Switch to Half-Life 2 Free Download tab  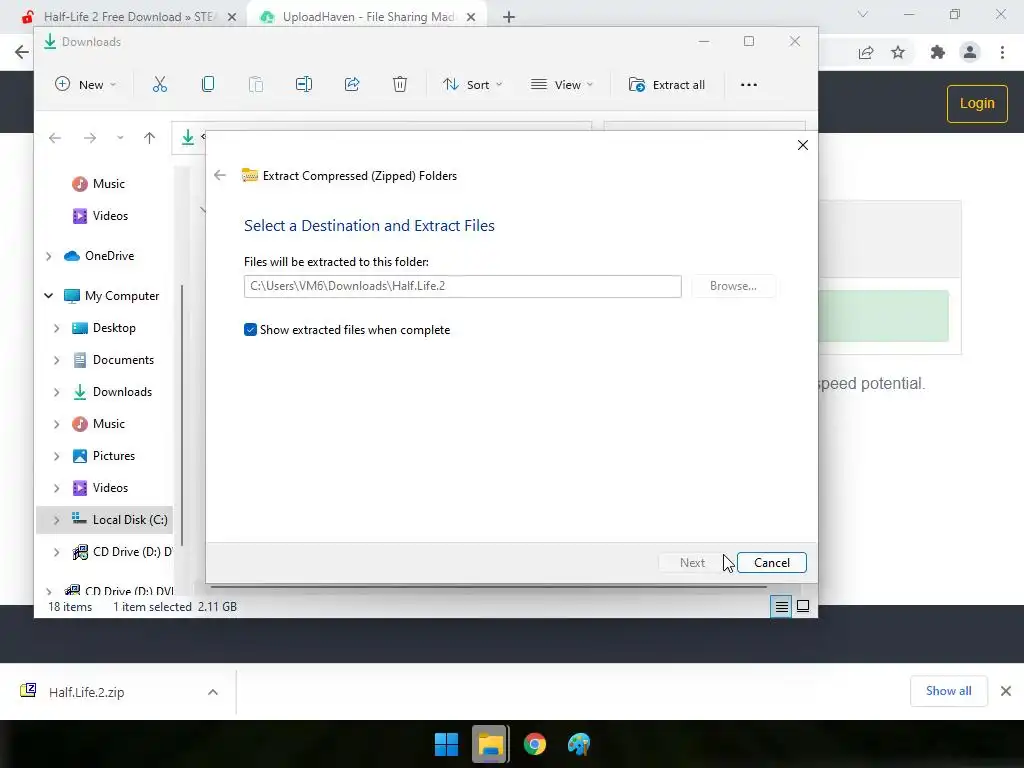(x=127, y=17)
